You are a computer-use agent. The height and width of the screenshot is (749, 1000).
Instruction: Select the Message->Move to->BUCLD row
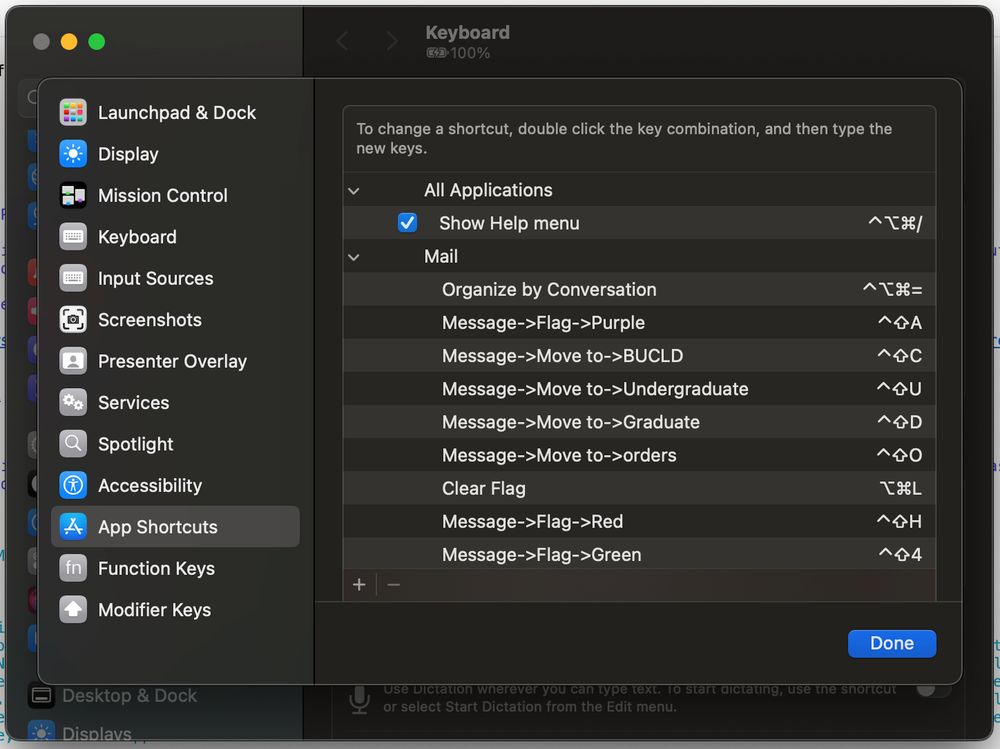pos(639,355)
